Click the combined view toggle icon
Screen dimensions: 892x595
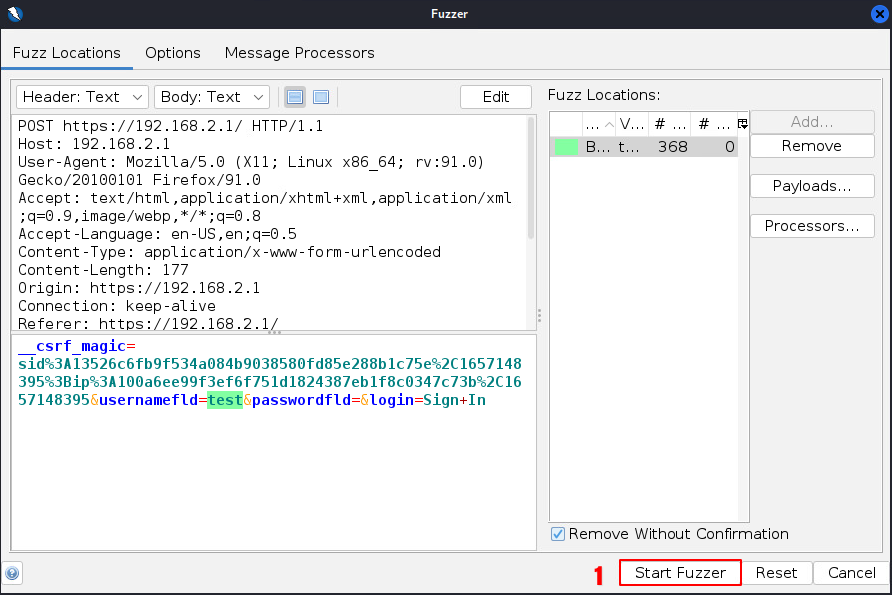pos(321,97)
